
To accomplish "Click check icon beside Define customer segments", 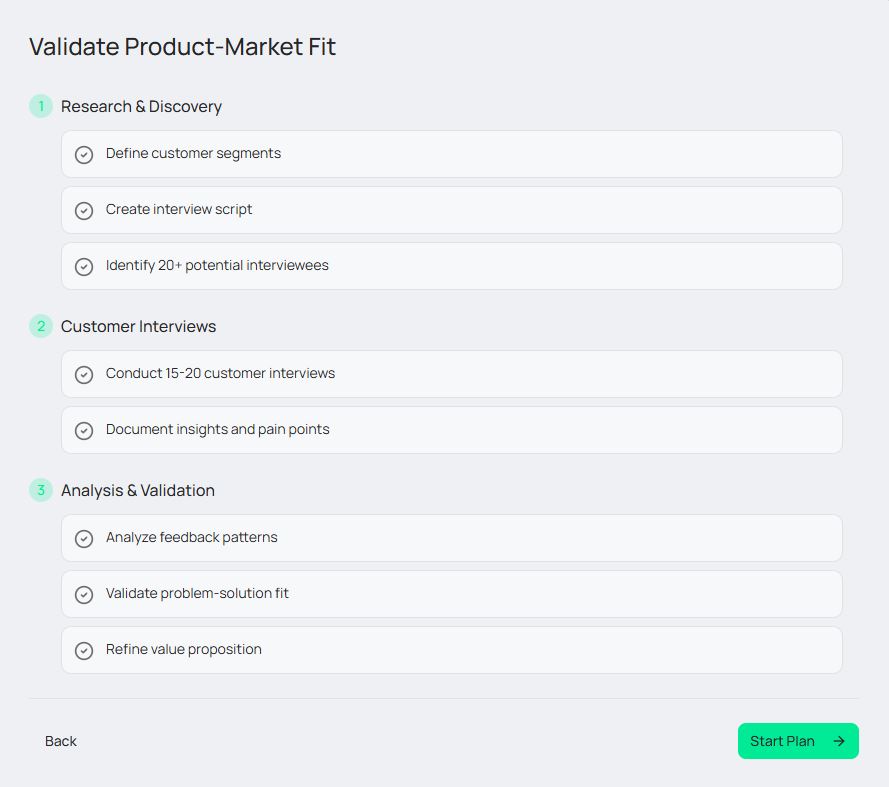I will point(84,155).
